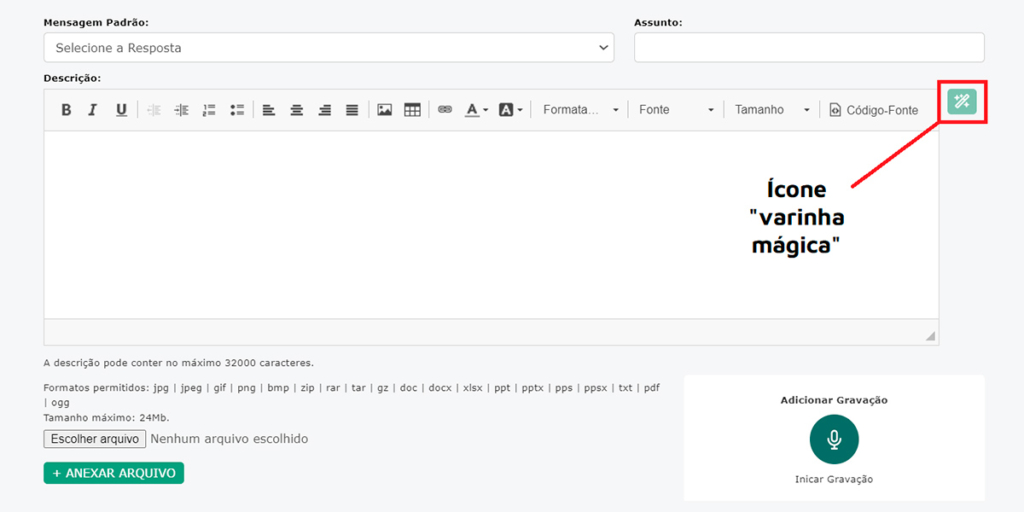1024x512 pixels.
Task: Open the Tamanho font size dropdown
Action: [772, 110]
